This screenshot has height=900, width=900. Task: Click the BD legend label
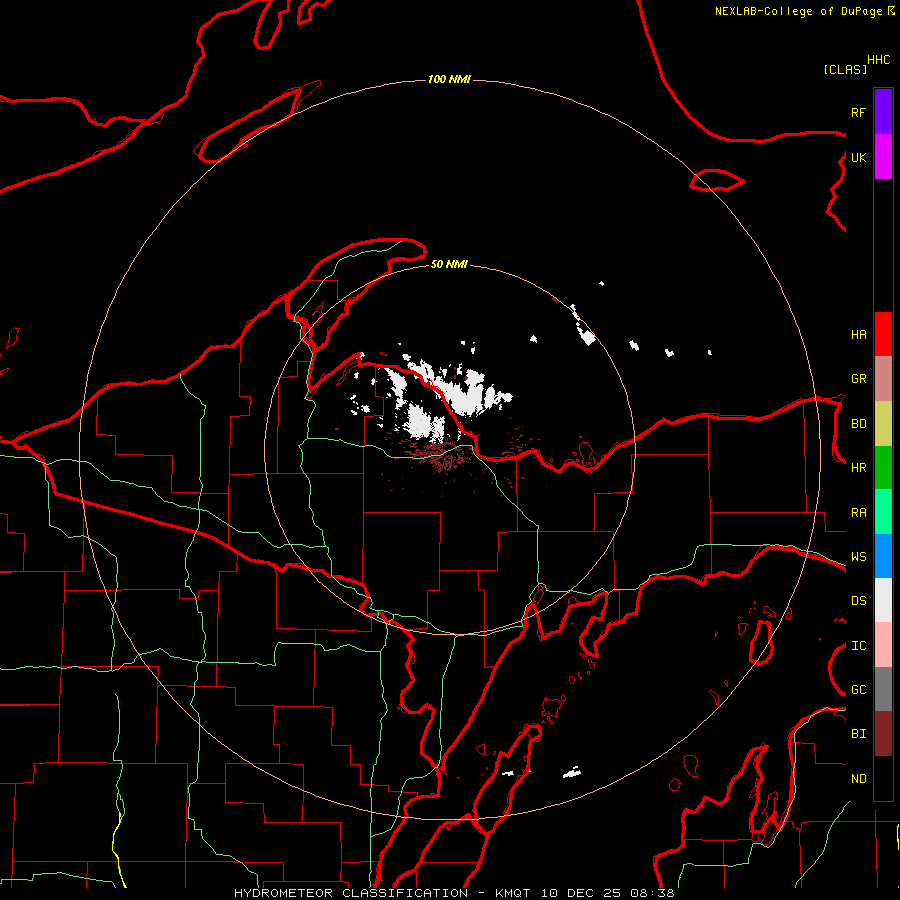858,424
